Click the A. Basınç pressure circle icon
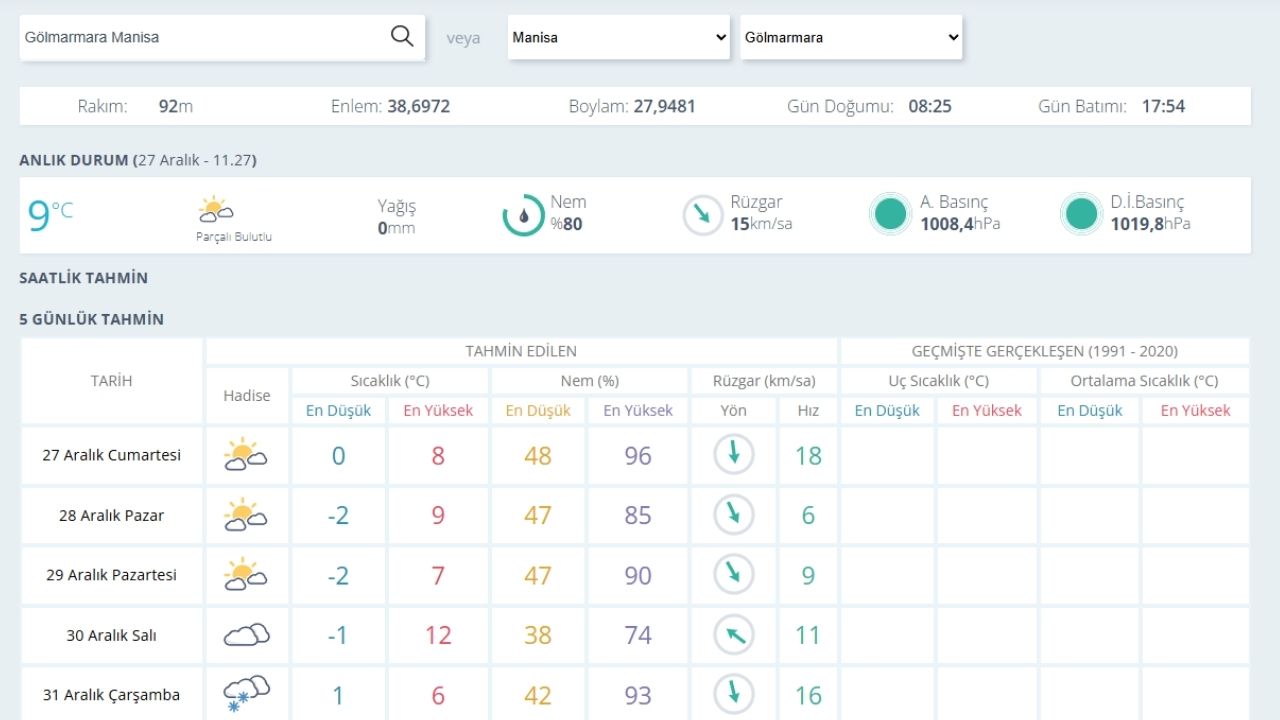This screenshot has width=1280, height=720. (x=889, y=215)
